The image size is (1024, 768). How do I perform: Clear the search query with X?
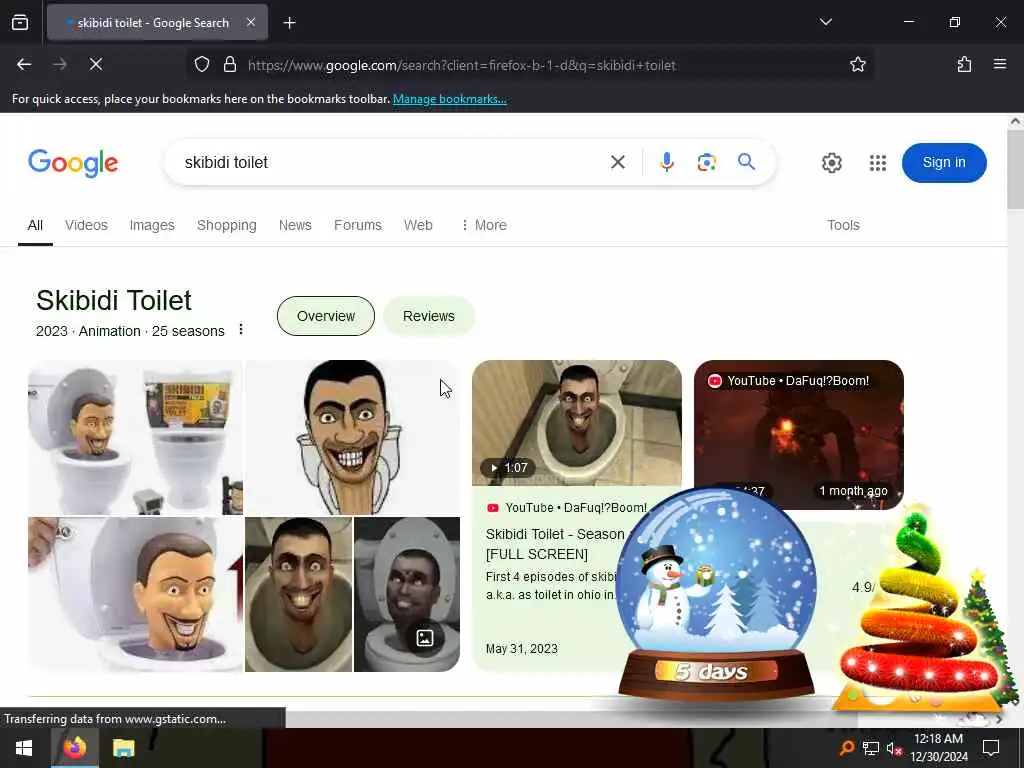coord(618,162)
